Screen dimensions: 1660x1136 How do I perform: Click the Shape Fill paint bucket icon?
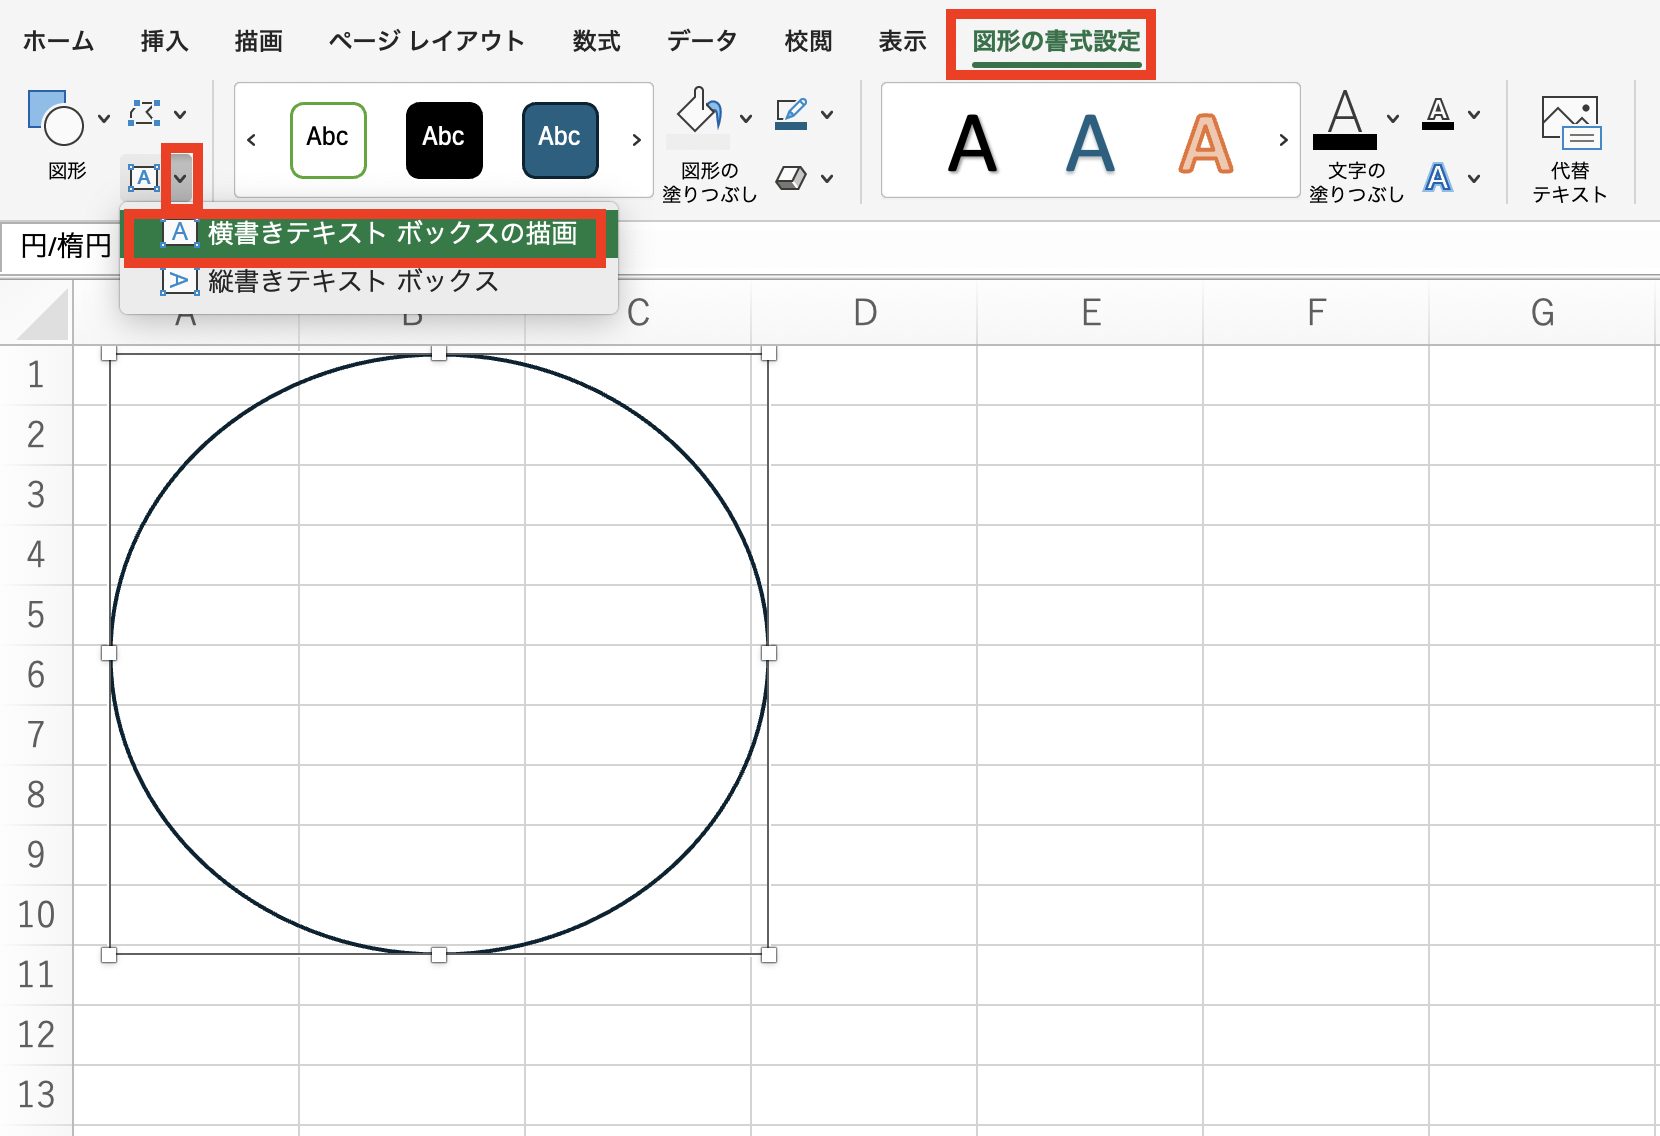tap(700, 112)
